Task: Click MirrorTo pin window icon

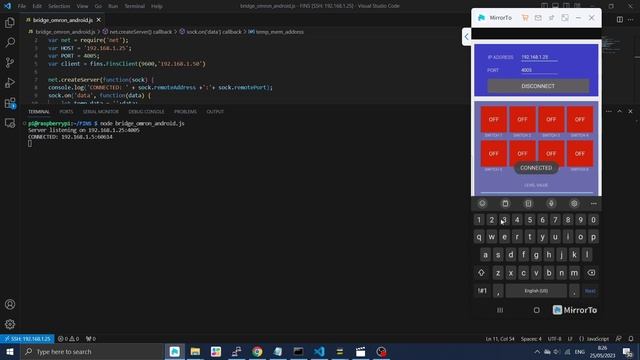Action: (x=551, y=18)
